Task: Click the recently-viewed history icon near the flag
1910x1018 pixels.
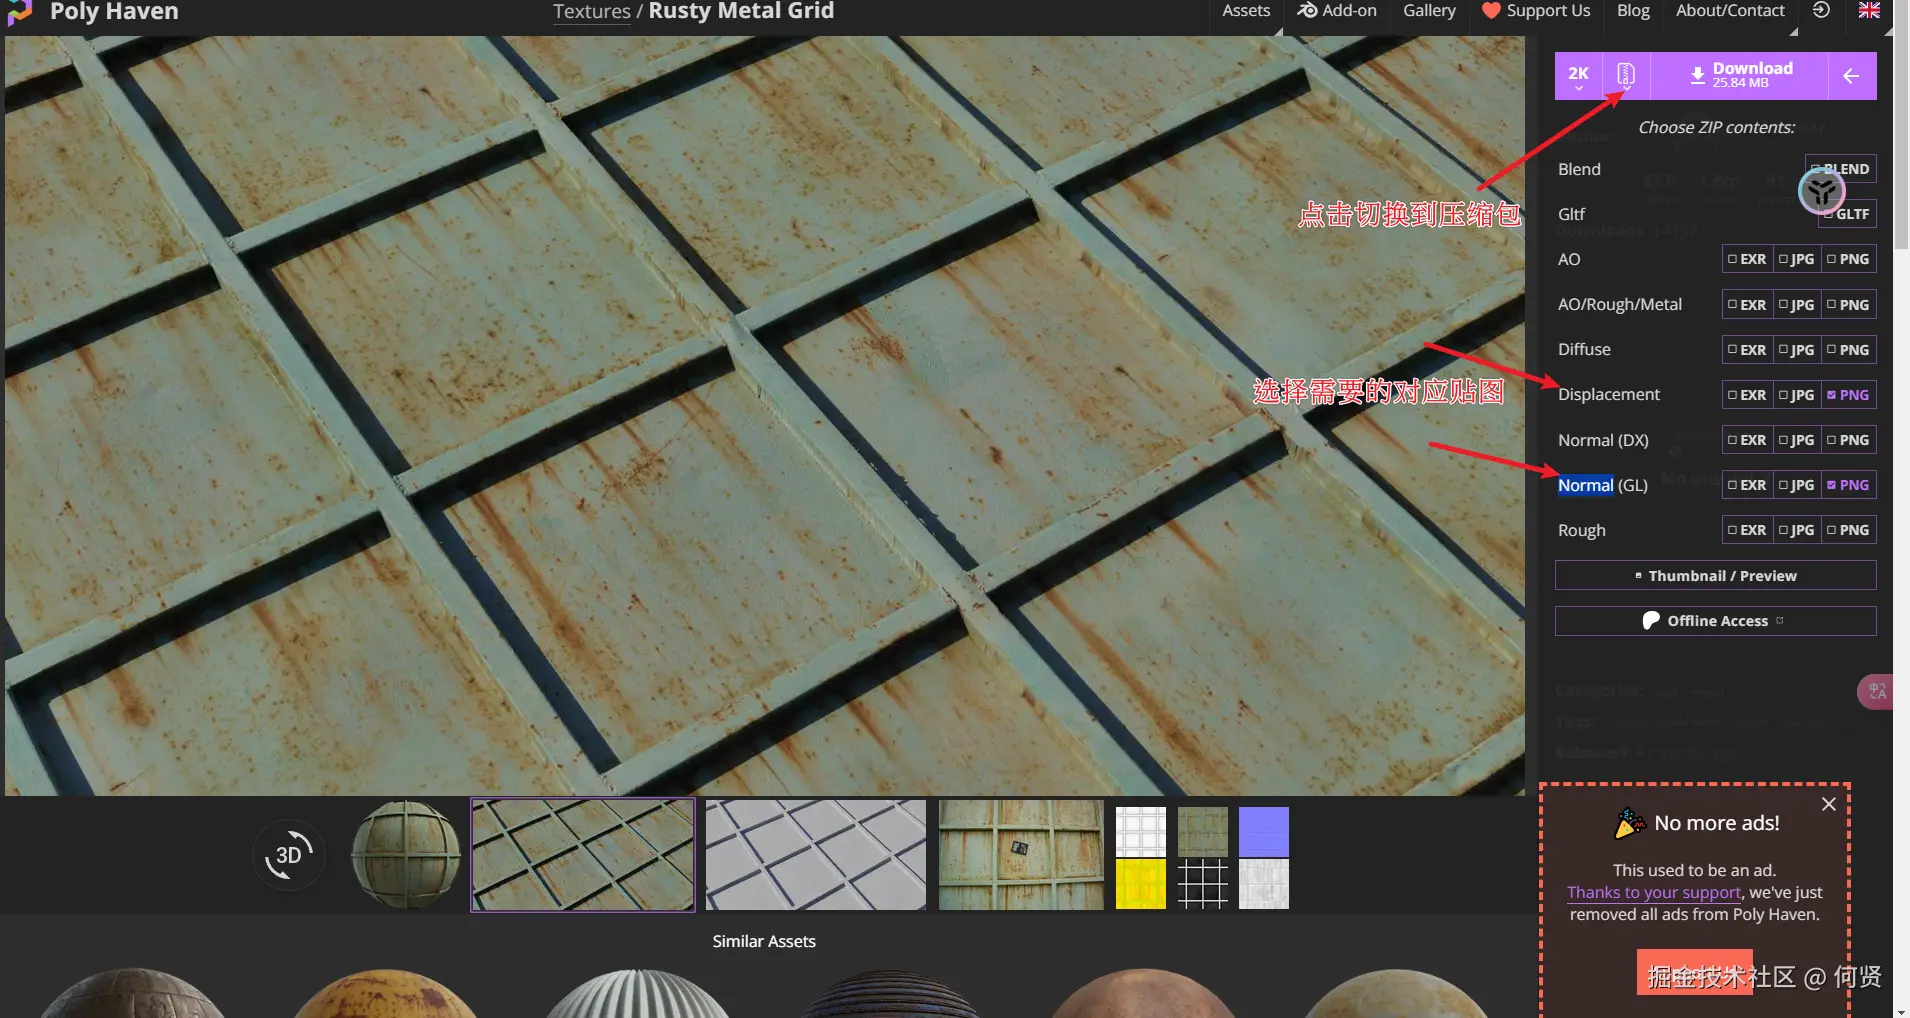Action: coord(1822,11)
